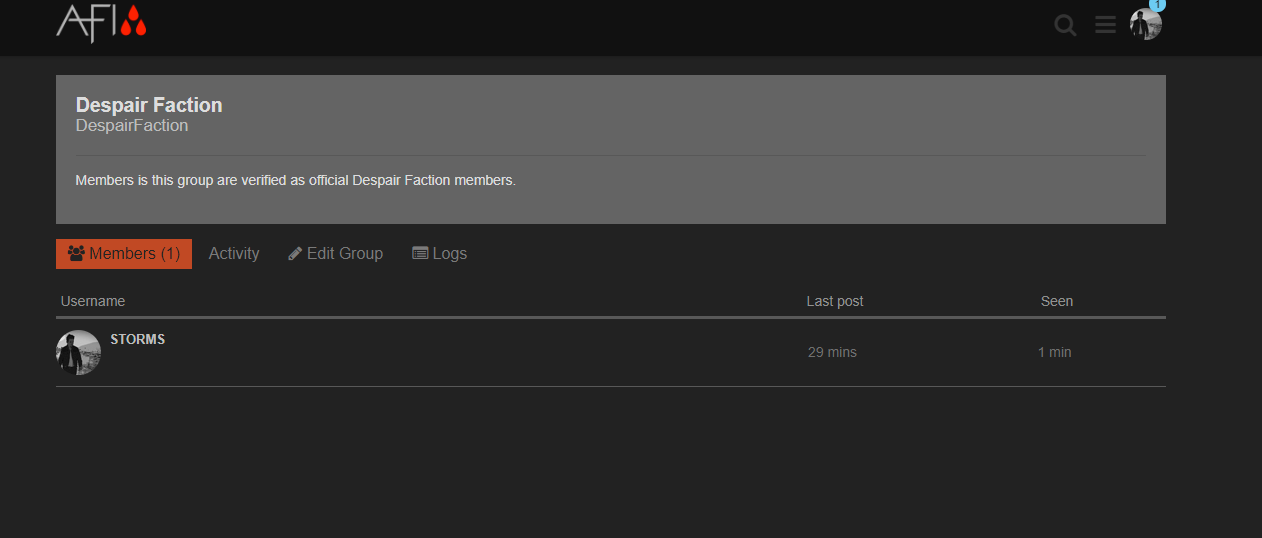
Task: Select the Members (1) tab
Action: pyautogui.click(x=124, y=254)
